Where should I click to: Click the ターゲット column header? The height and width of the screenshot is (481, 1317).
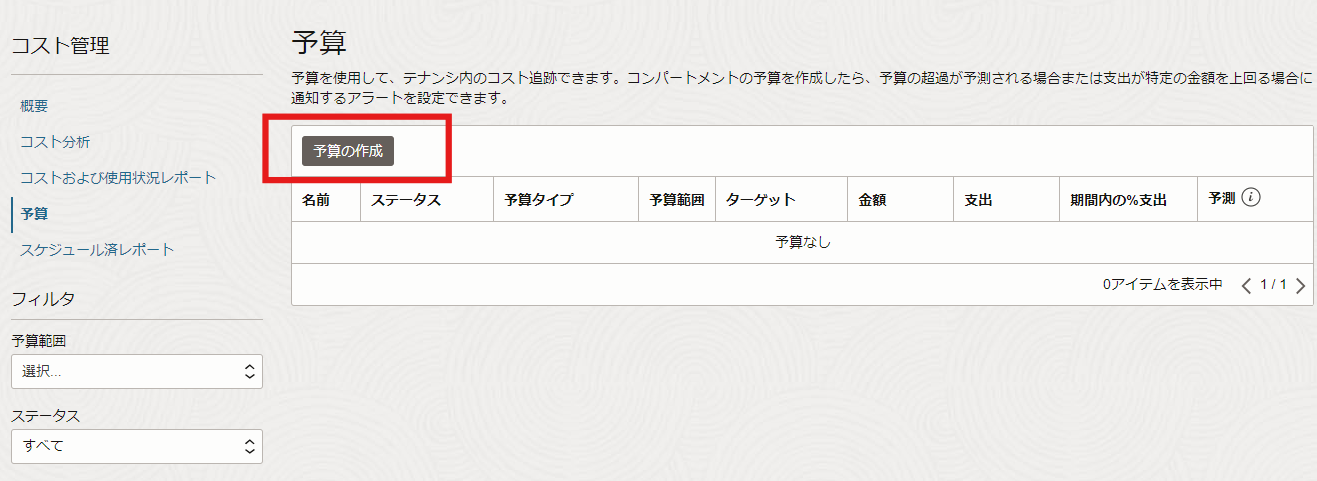(761, 200)
